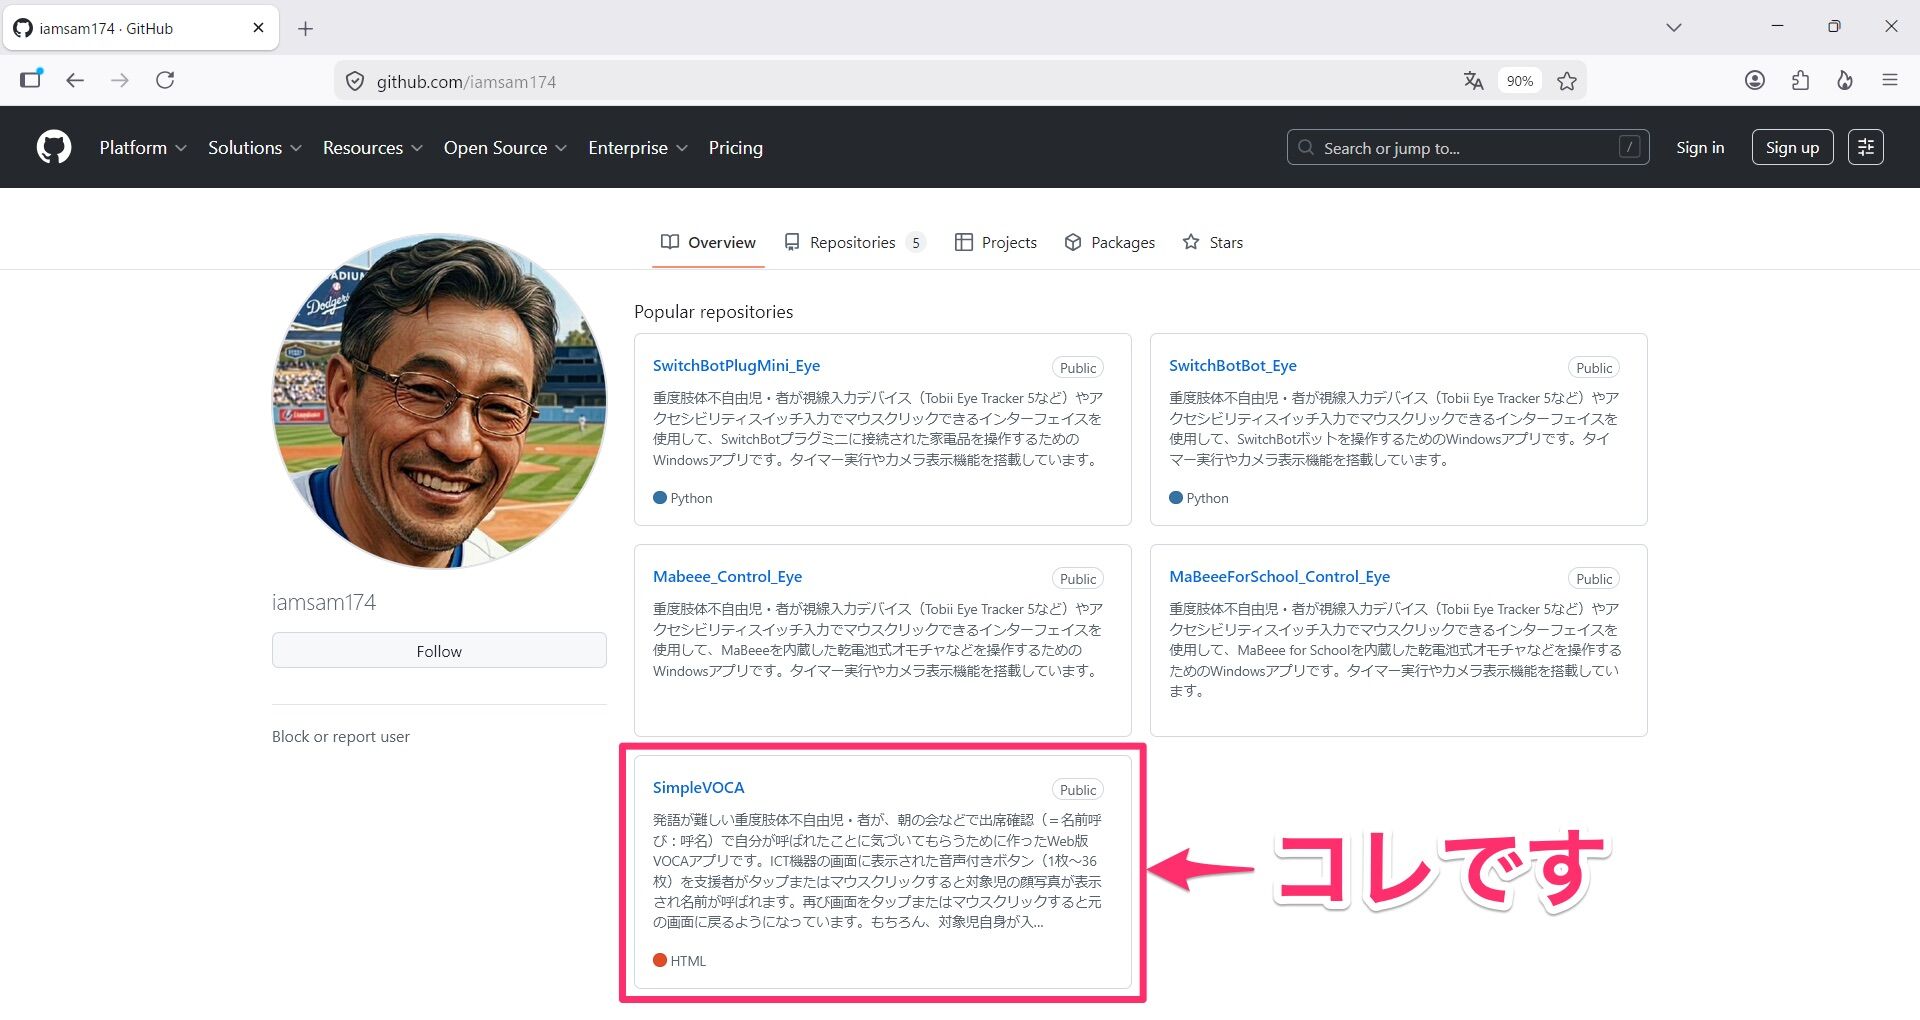1920x1020 pixels.
Task: Reload the page with refresh icon
Action: (166, 80)
